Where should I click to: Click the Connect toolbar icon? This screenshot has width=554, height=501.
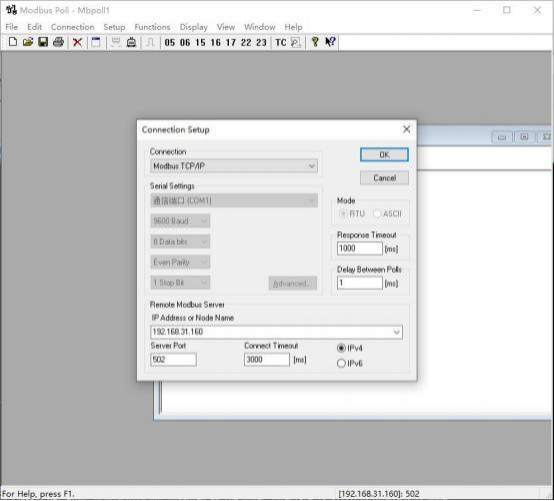pos(116,42)
